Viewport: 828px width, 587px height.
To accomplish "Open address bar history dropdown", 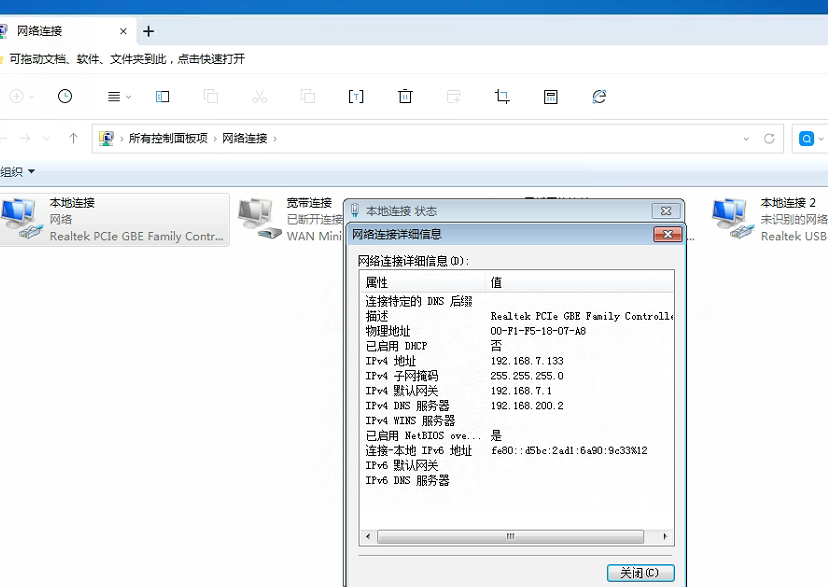I will 746,139.
